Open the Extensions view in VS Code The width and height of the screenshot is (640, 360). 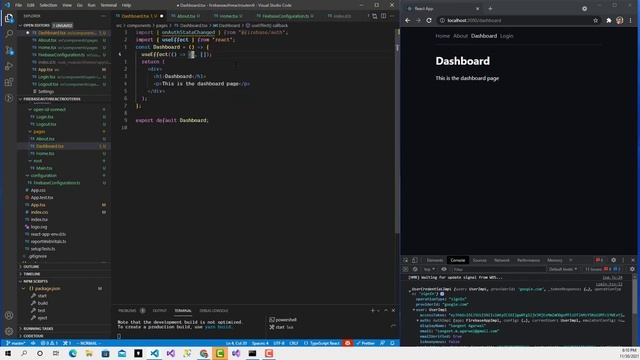9,82
